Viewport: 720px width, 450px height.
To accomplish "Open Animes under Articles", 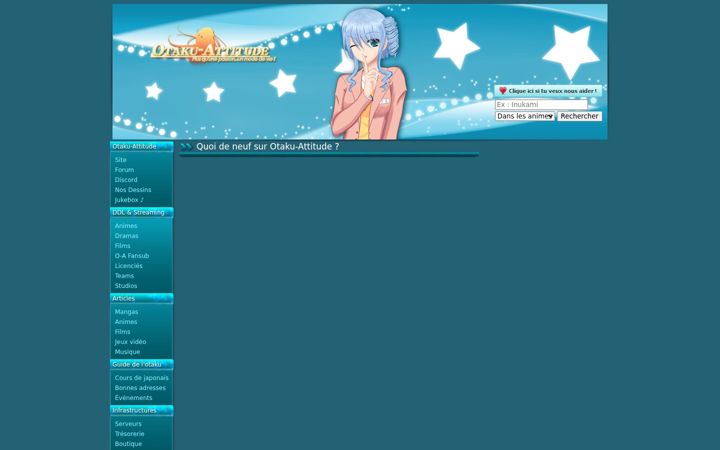I will pyautogui.click(x=126, y=322).
